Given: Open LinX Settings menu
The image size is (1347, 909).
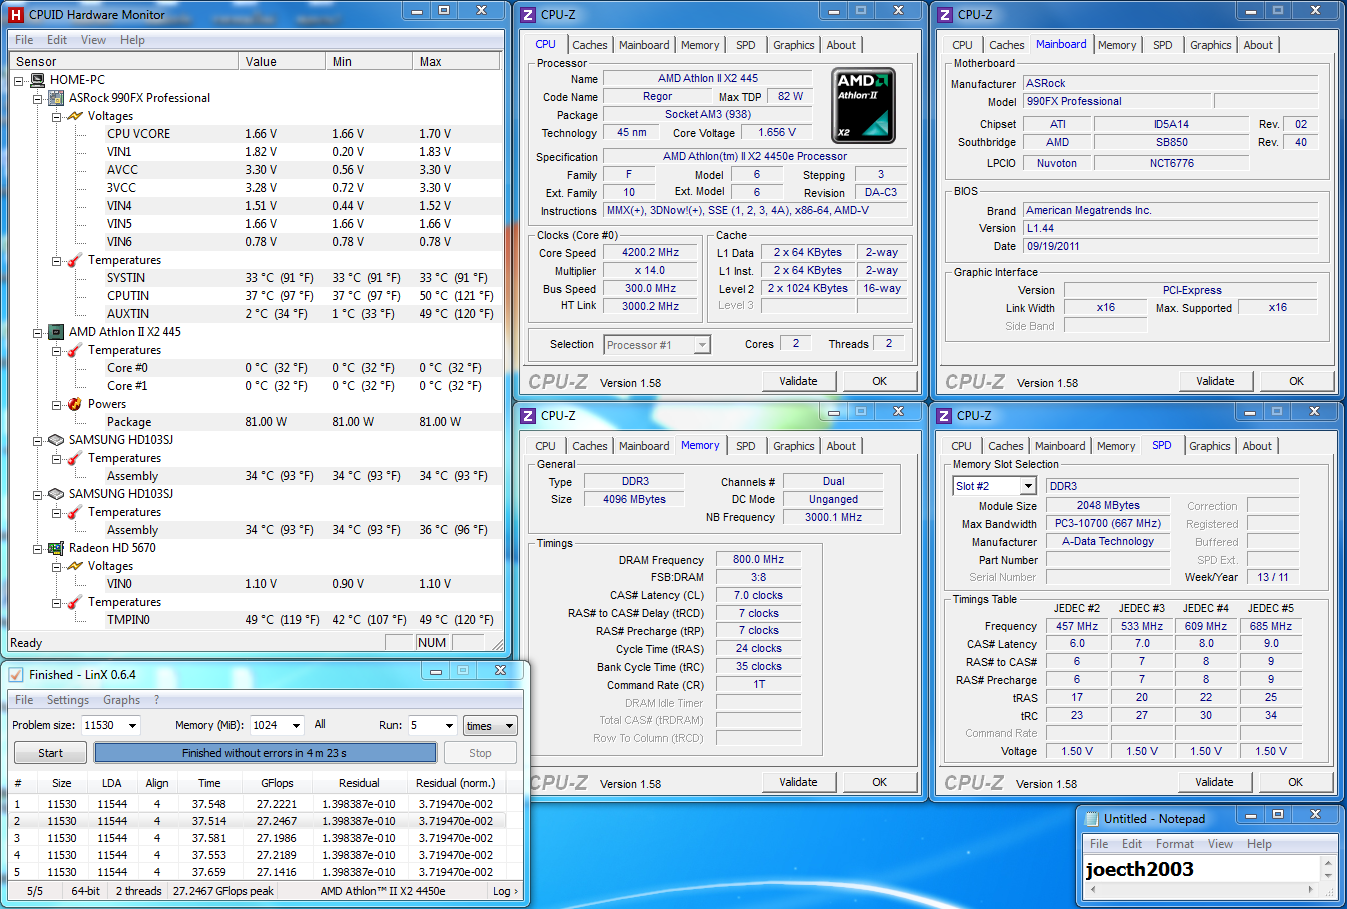Looking at the screenshot, I should [x=68, y=700].
